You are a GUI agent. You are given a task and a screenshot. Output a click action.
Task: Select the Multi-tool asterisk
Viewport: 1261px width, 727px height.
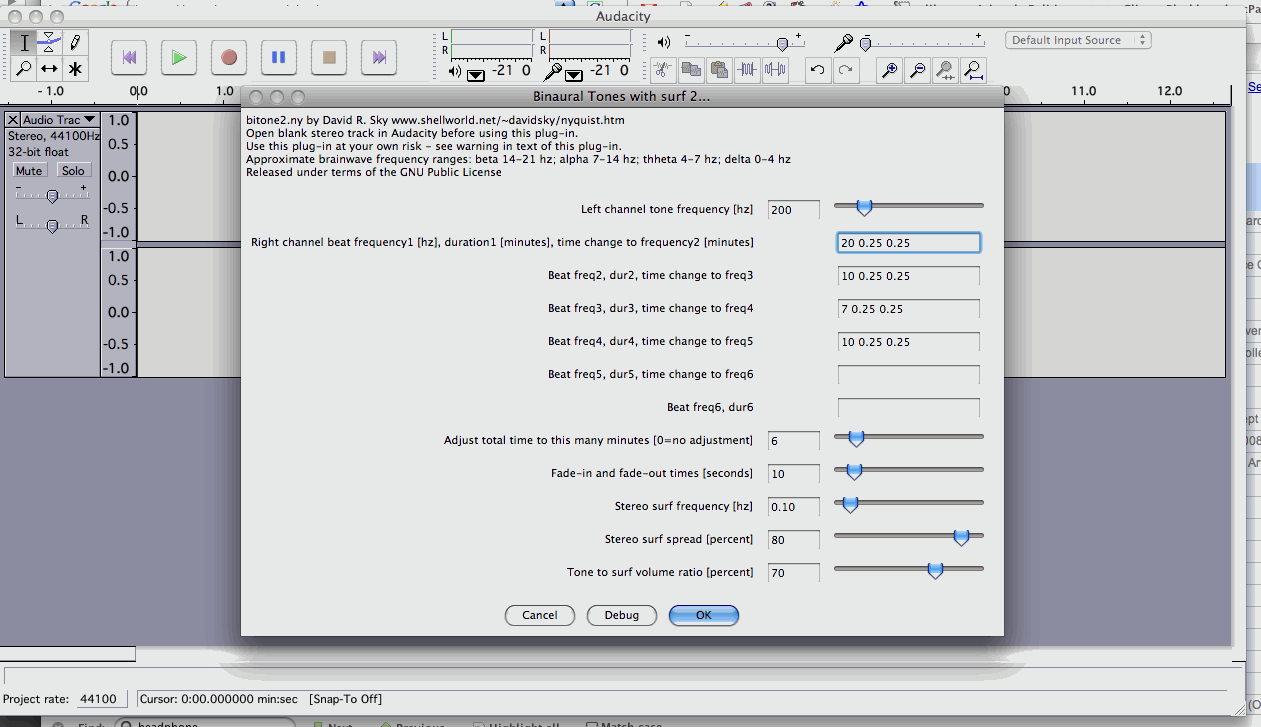tap(75, 68)
